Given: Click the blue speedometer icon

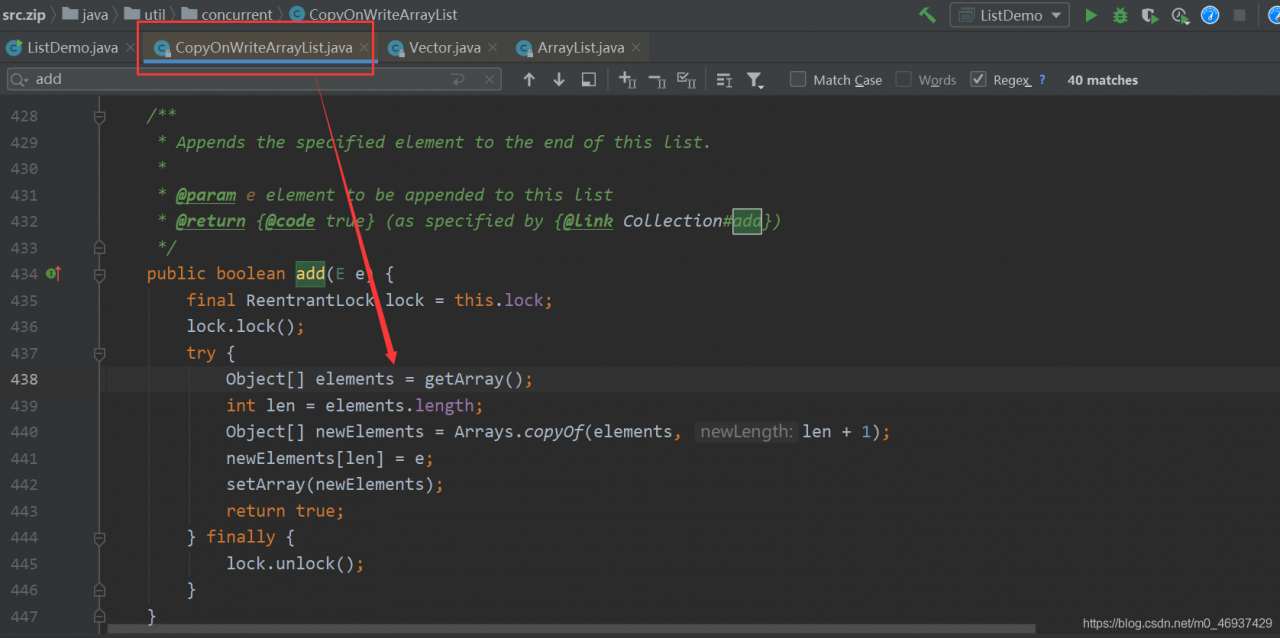Looking at the screenshot, I should 1210,15.
